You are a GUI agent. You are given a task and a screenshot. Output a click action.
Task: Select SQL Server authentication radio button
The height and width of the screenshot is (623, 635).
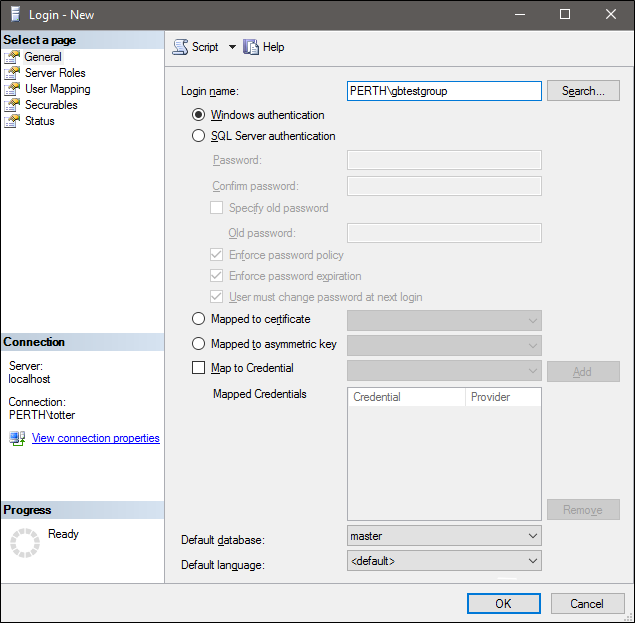[198, 136]
